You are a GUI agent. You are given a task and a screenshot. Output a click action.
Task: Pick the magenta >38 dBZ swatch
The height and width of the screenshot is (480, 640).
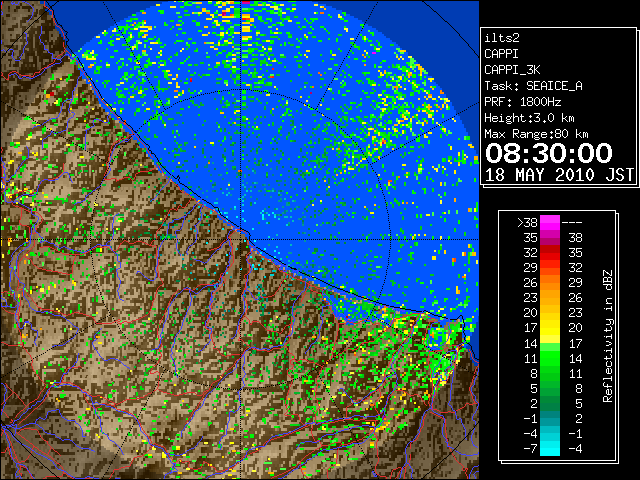(550, 222)
